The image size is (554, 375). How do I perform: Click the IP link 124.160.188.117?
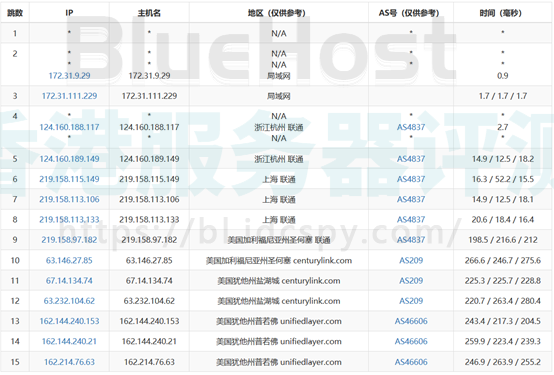(69, 127)
